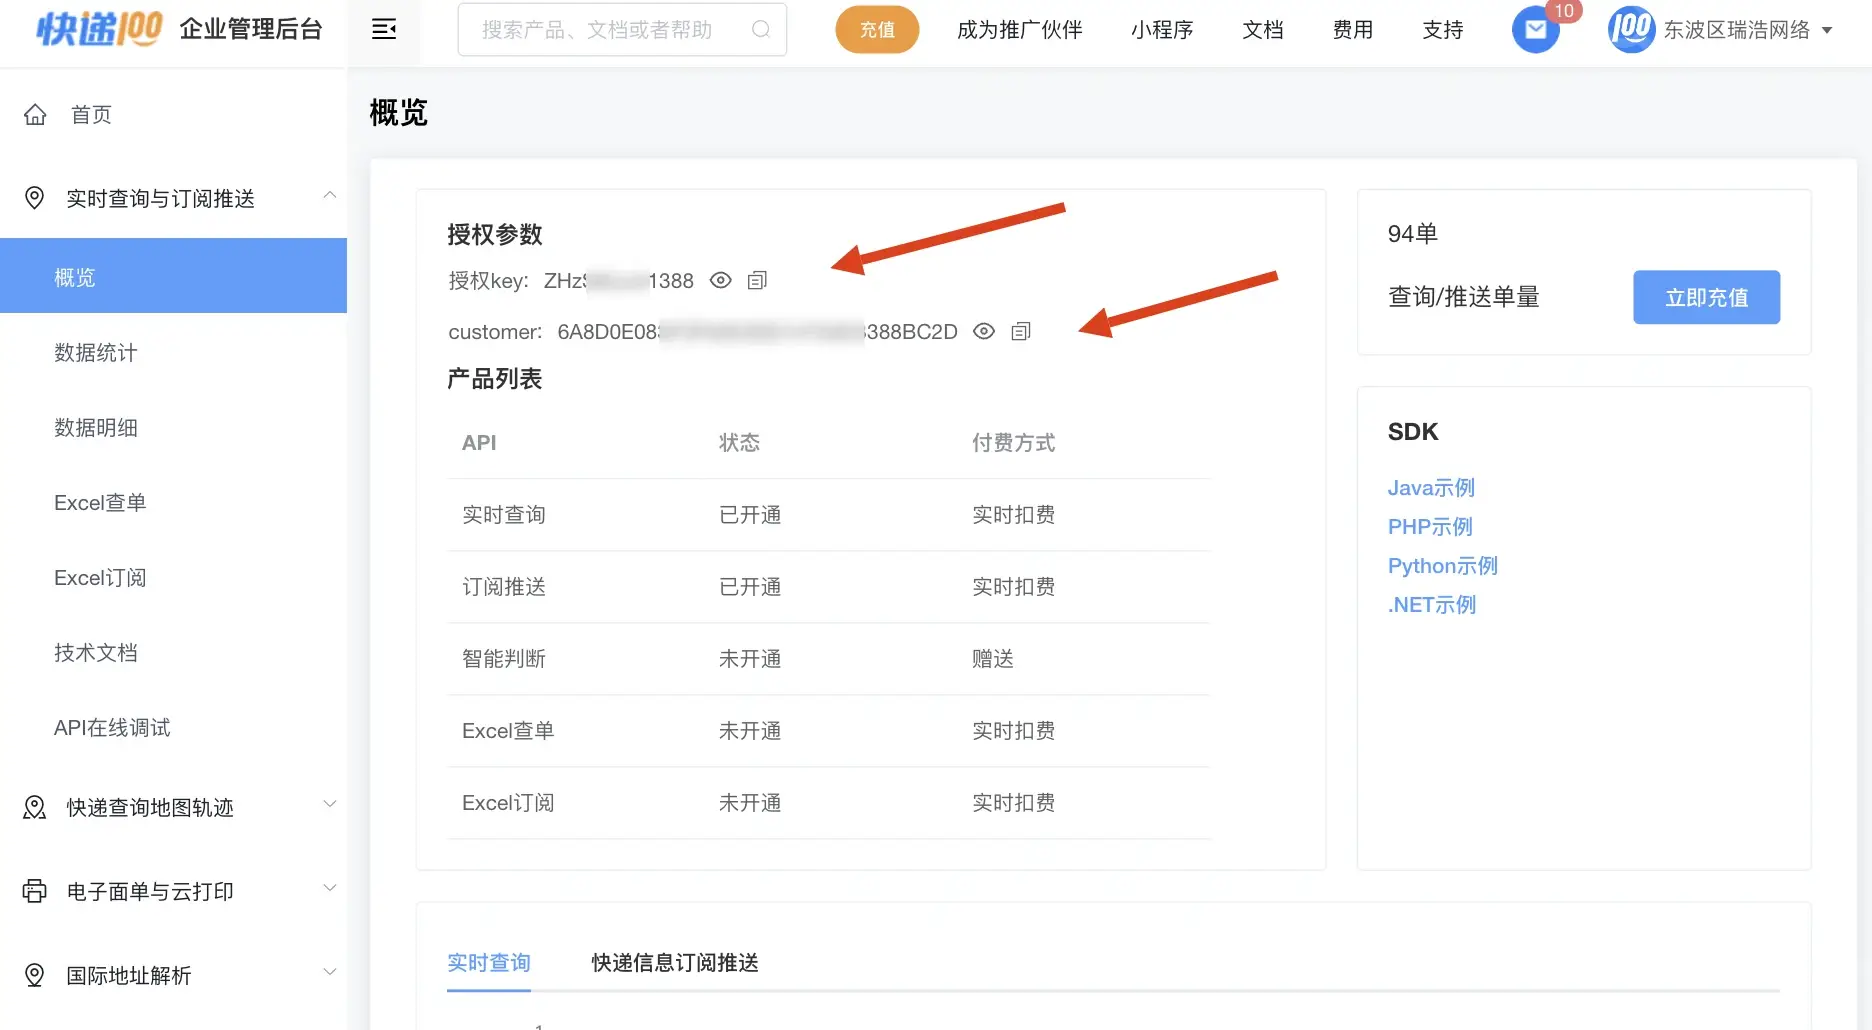Switch to 快递信息订阅推送 tab

coord(674,963)
